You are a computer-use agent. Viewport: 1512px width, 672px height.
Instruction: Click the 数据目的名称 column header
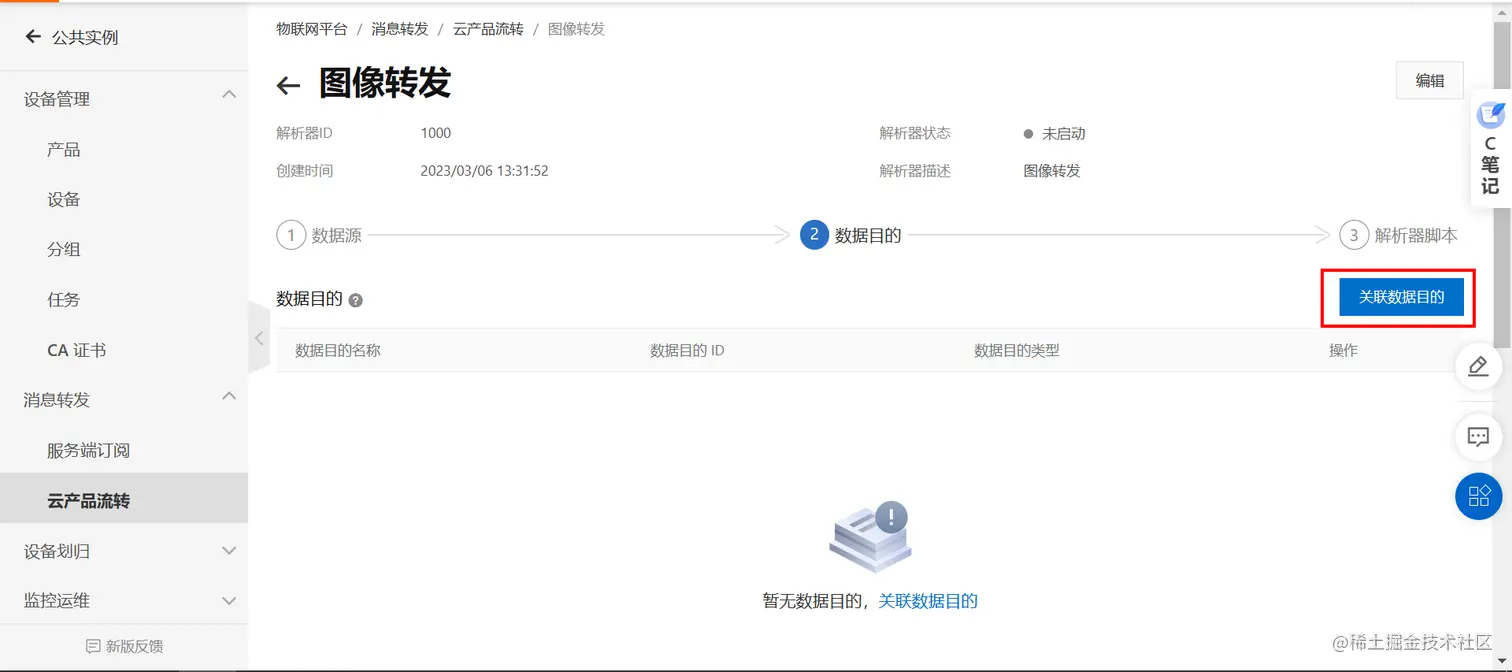point(338,351)
